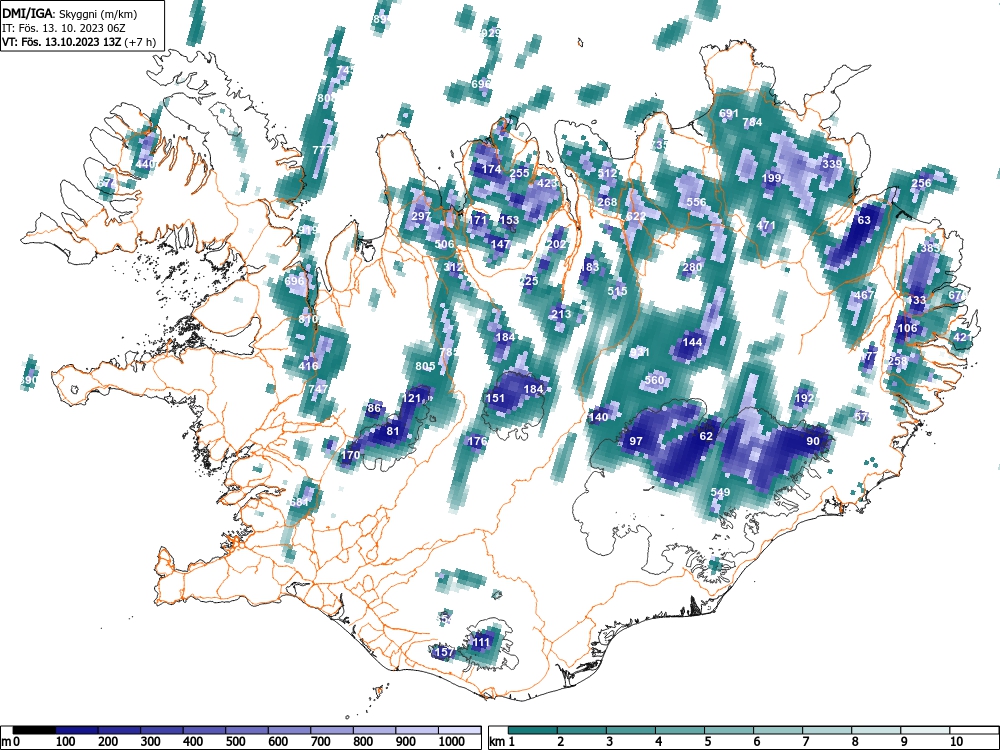Click the visibility value '929' at the top

pyautogui.click(x=490, y=33)
